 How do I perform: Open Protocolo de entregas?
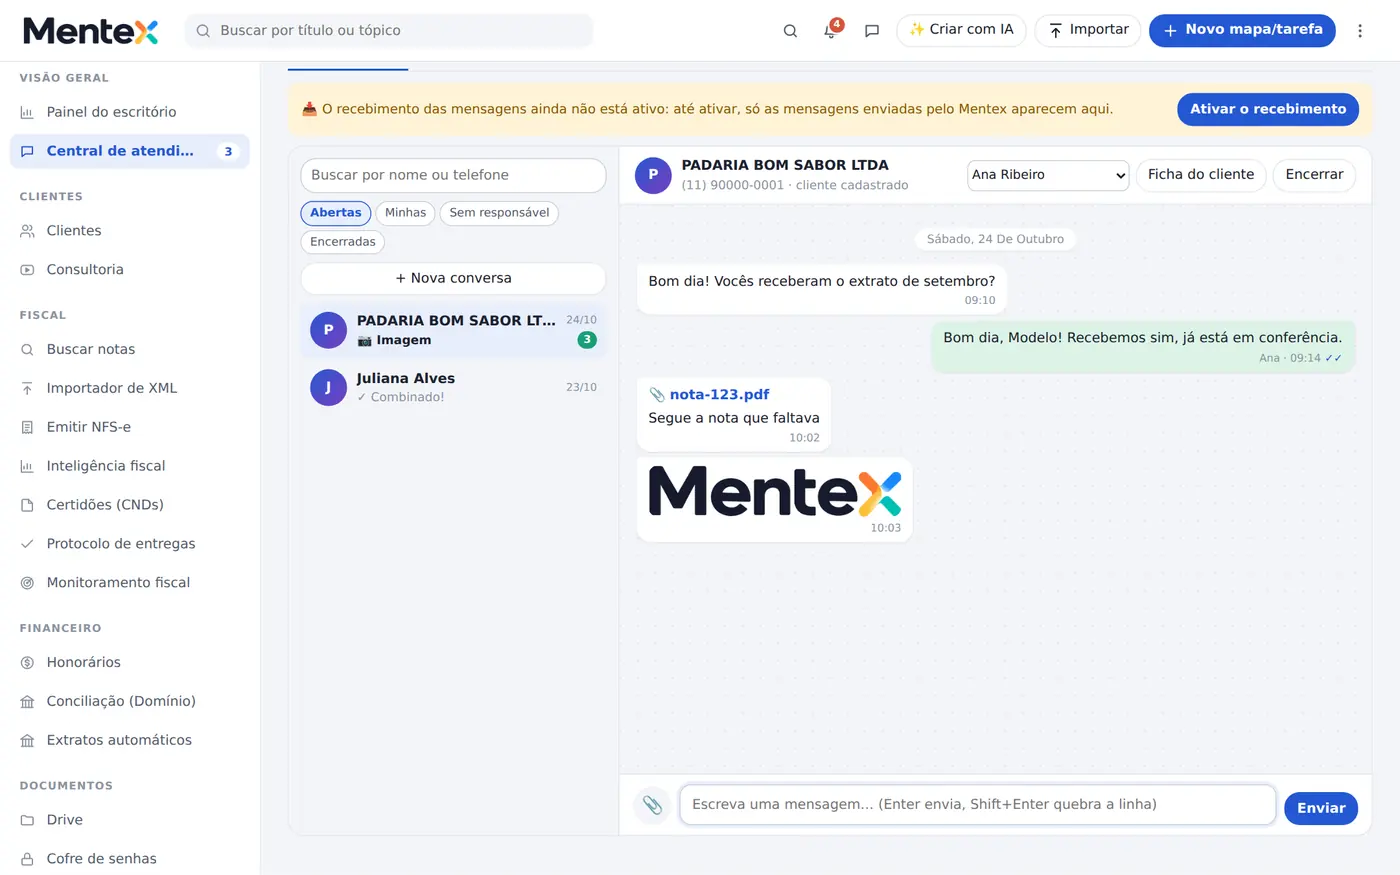coord(130,544)
